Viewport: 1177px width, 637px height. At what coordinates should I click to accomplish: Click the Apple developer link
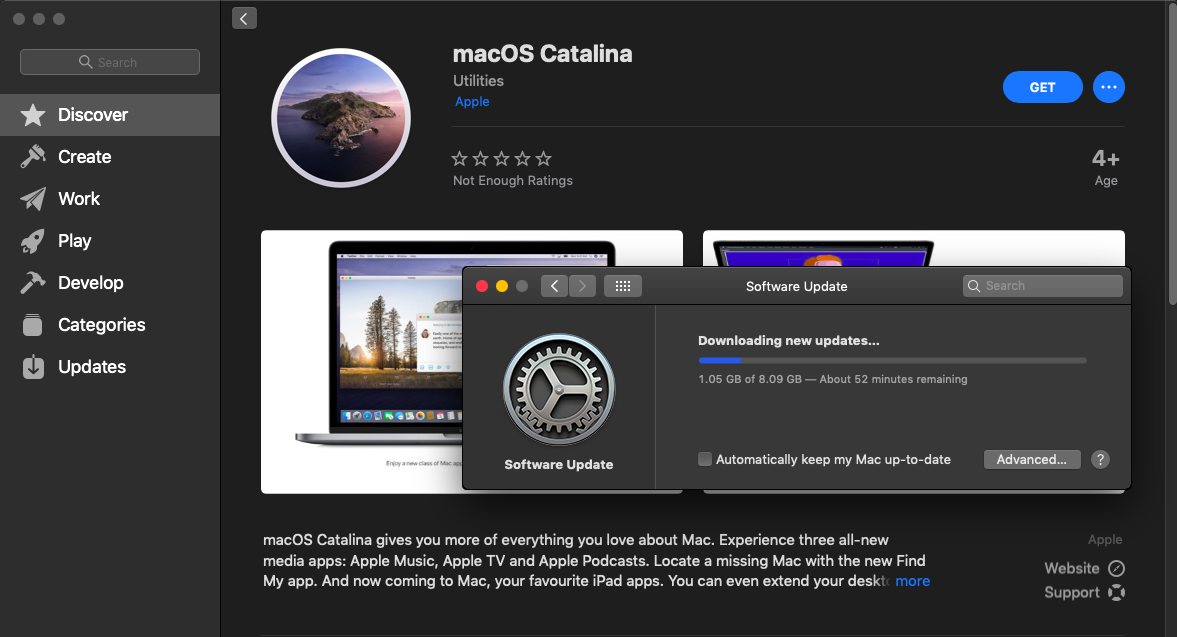click(x=472, y=101)
